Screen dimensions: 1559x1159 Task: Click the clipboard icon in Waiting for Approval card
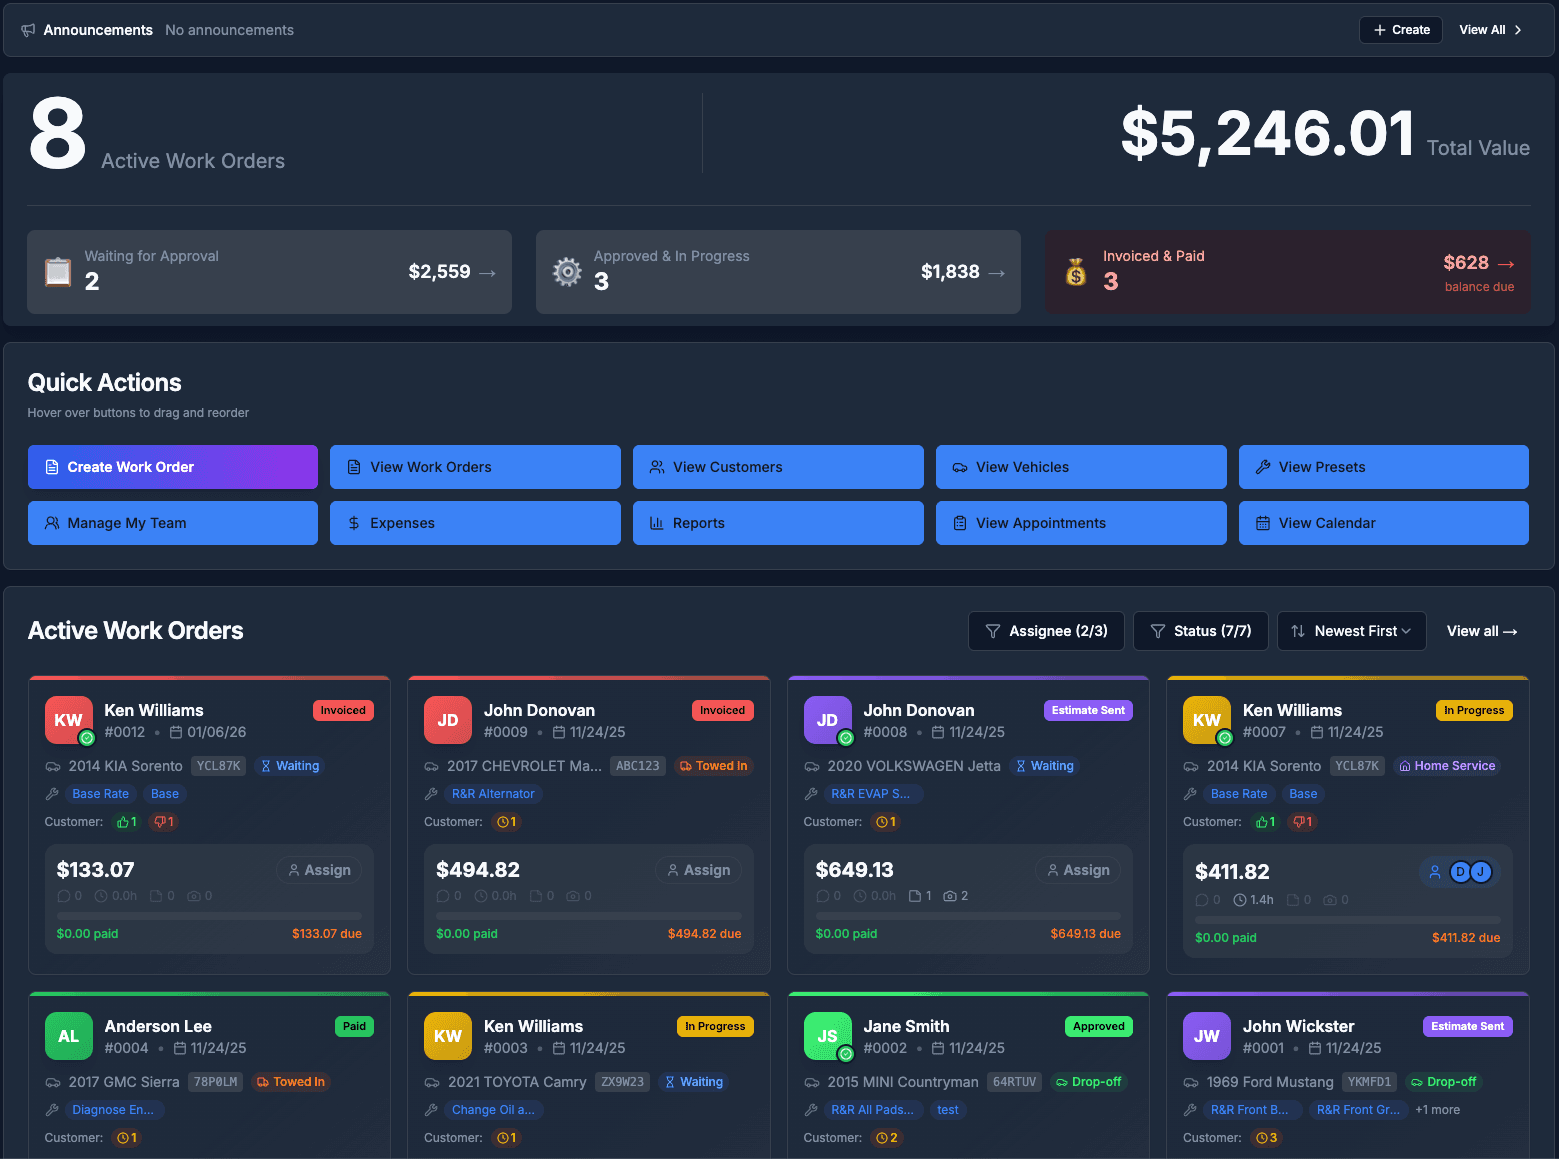(x=58, y=271)
